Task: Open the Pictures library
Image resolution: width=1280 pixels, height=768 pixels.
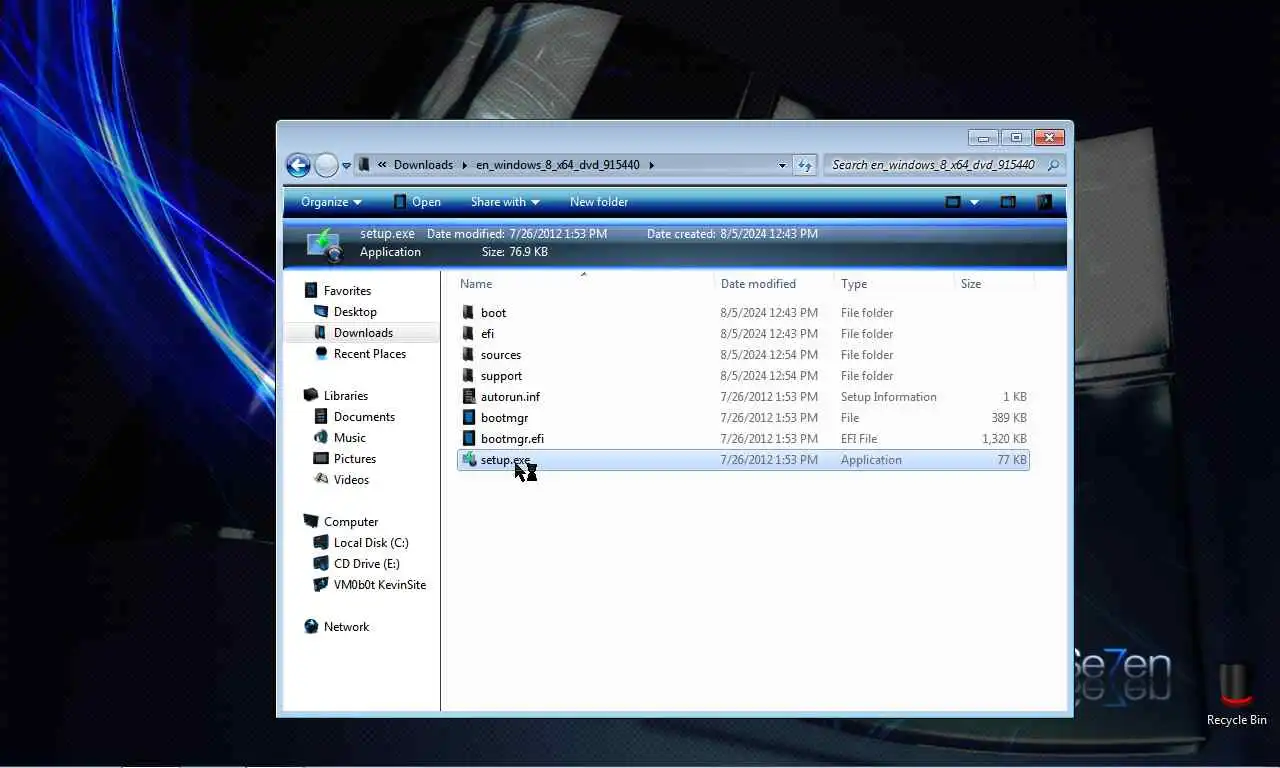Action: point(355,459)
